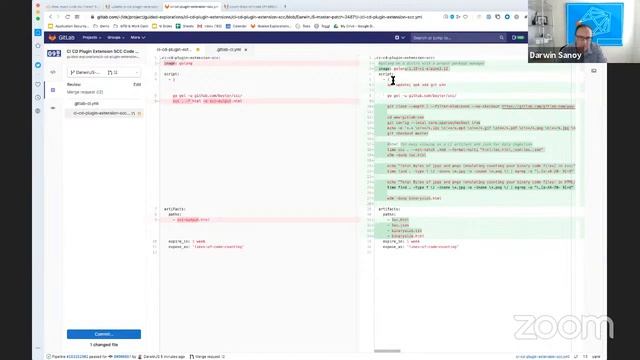Click the browser back arrow
The image size is (640, 360).
51,17
